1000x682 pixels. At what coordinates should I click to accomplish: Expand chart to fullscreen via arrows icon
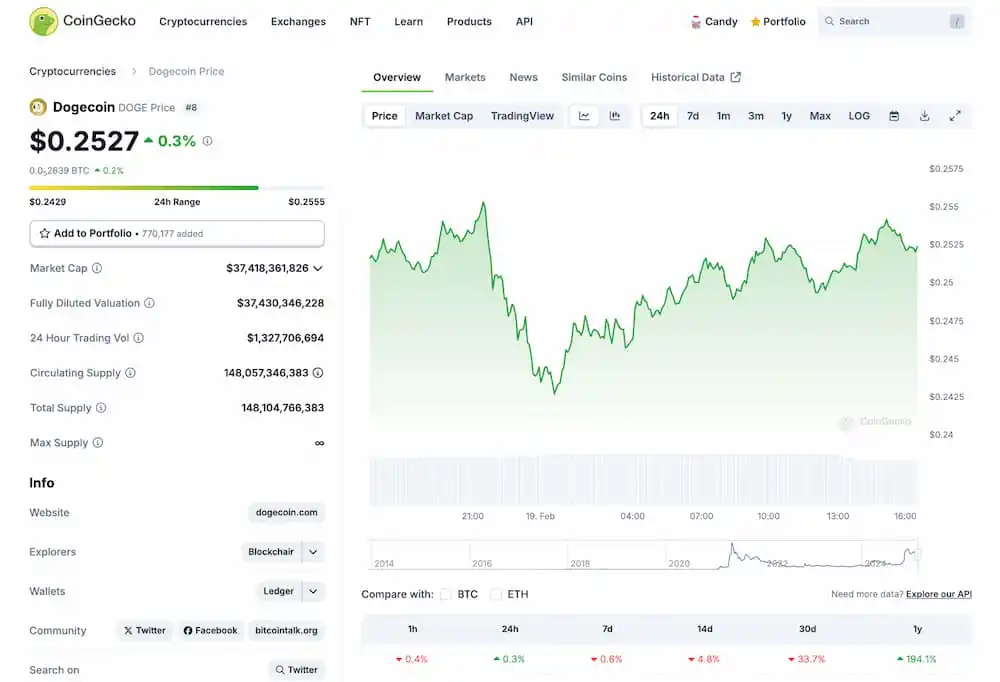[x=956, y=116]
